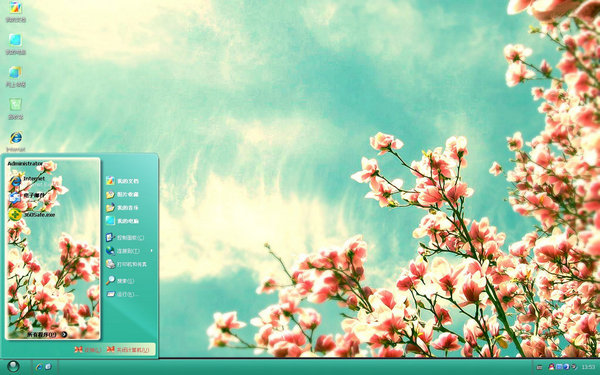Image resolution: width=600 pixels, height=375 pixels.
Task: Expand Connect To (连接到) submenu
Action: point(129,251)
